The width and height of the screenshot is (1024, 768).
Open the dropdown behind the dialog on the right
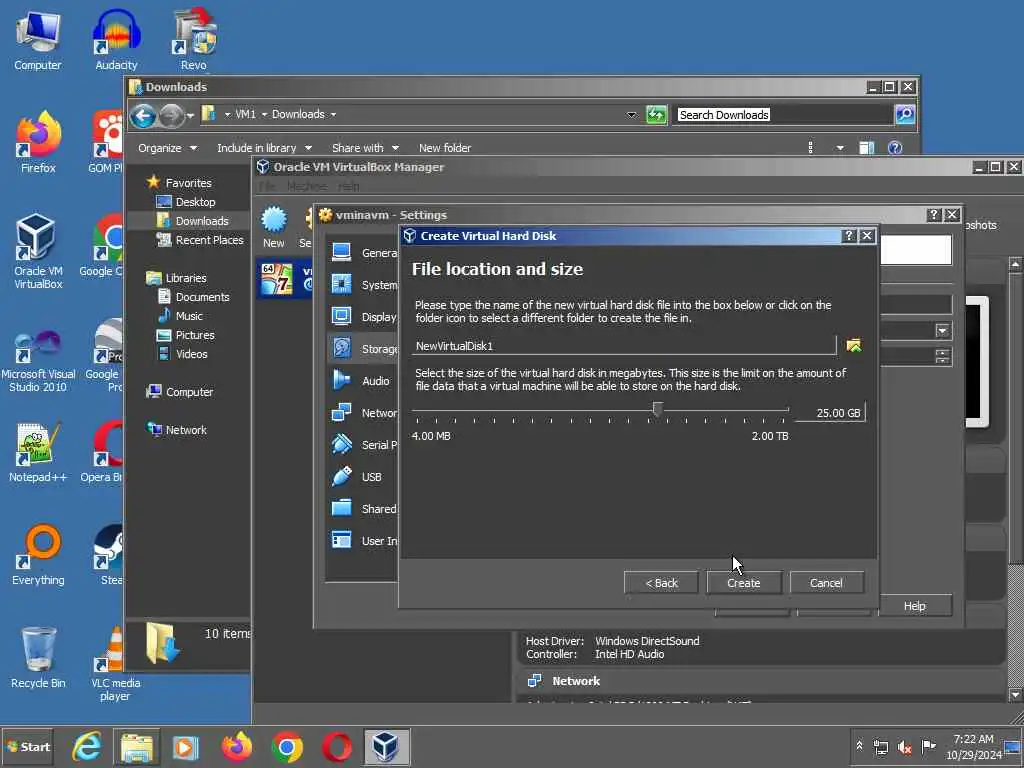pyautogui.click(x=942, y=331)
